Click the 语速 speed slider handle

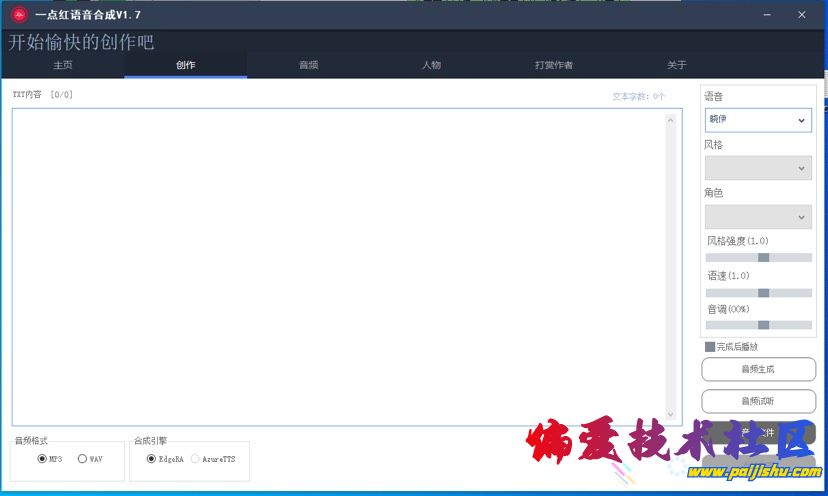[763, 293]
